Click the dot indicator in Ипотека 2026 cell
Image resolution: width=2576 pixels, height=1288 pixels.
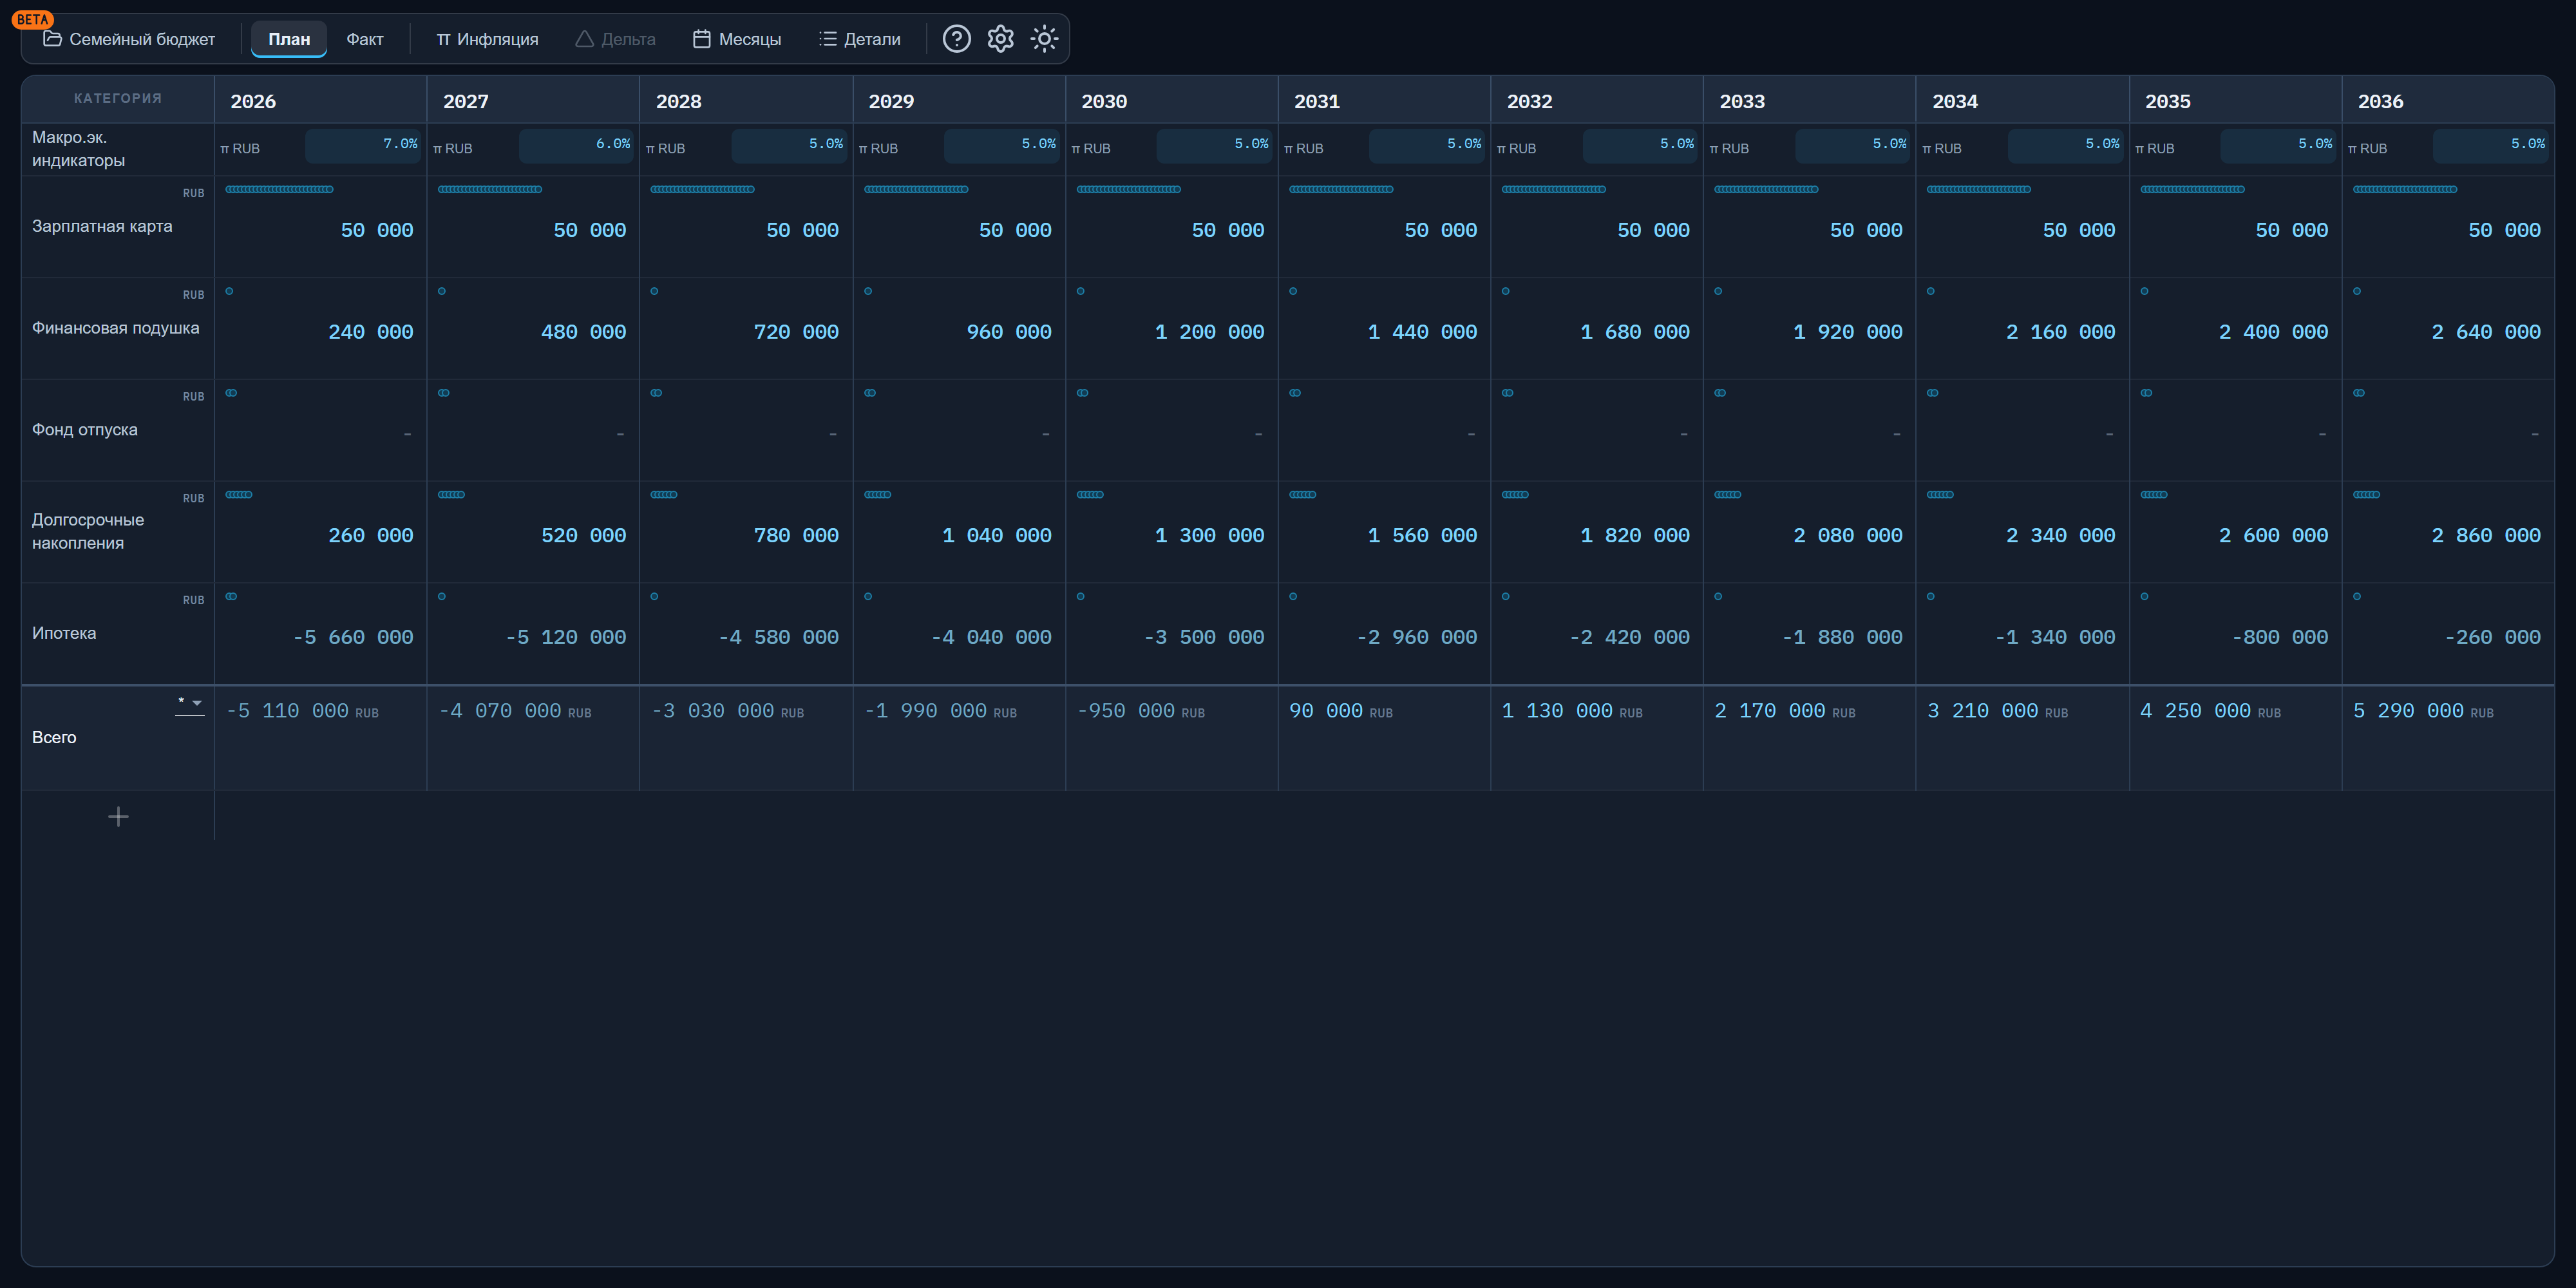pyautogui.click(x=231, y=596)
